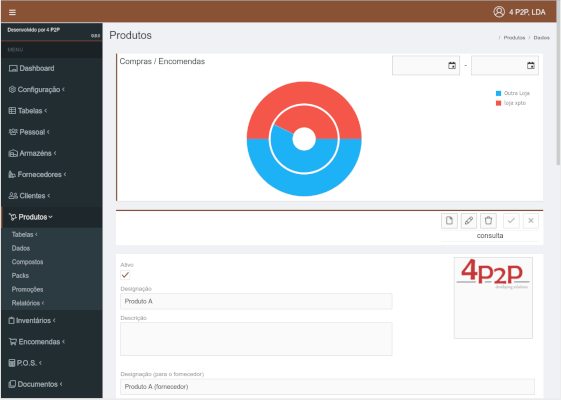Open the start date calendar icon
Screen dimensions: 561x400
tap(452, 65)
